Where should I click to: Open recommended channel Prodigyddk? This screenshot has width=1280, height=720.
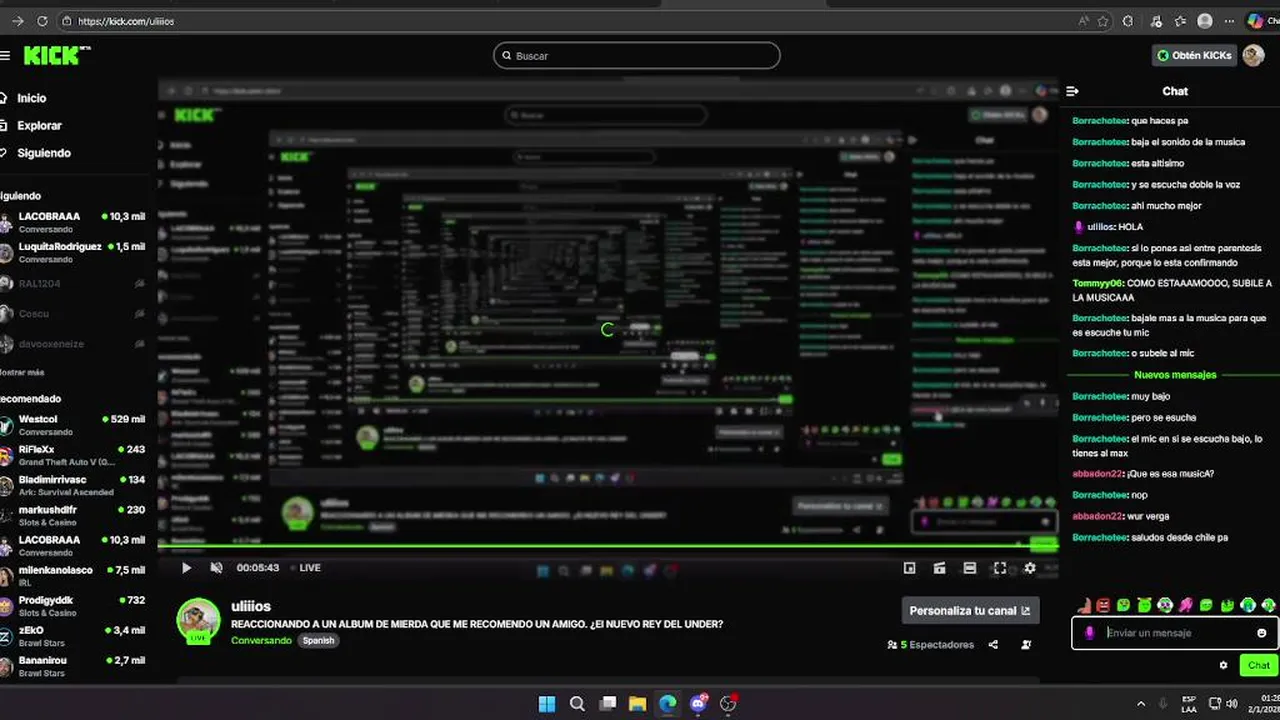pyautogui.click(x=72, y=606)
